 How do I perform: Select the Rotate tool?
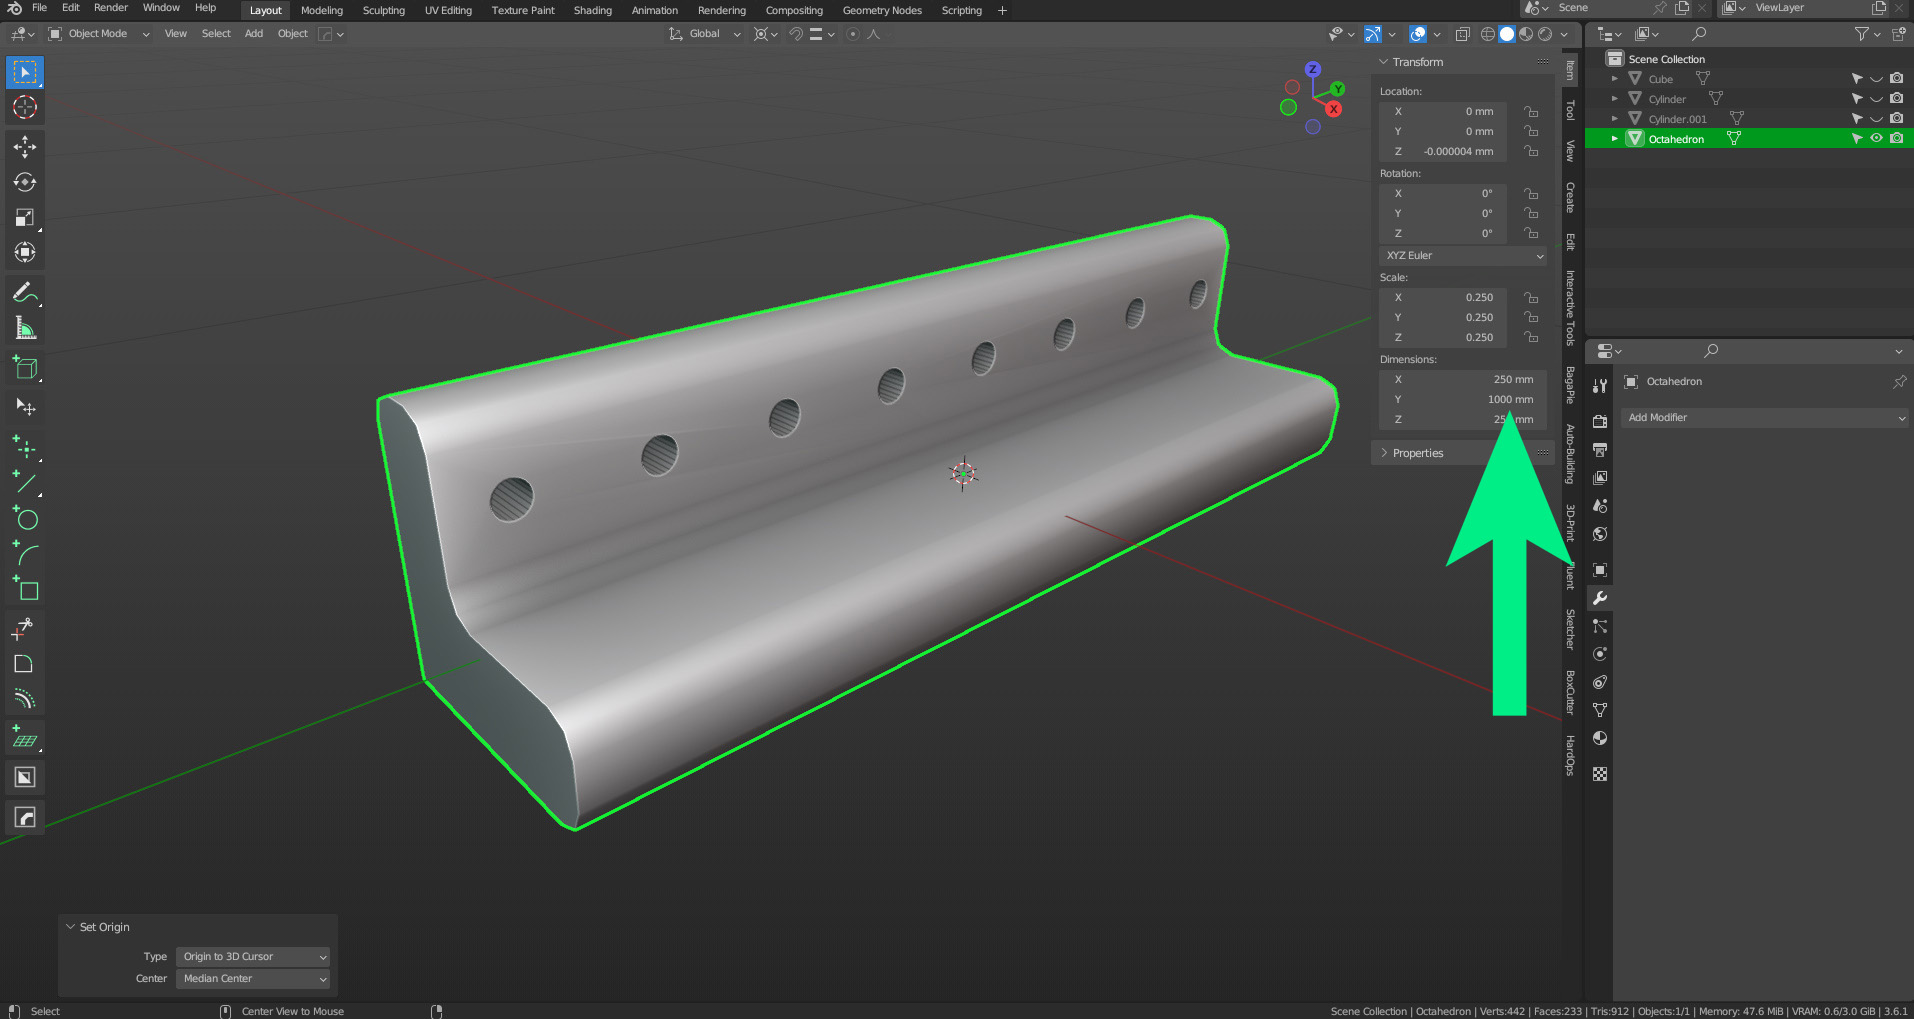click(x=25, y=182)
